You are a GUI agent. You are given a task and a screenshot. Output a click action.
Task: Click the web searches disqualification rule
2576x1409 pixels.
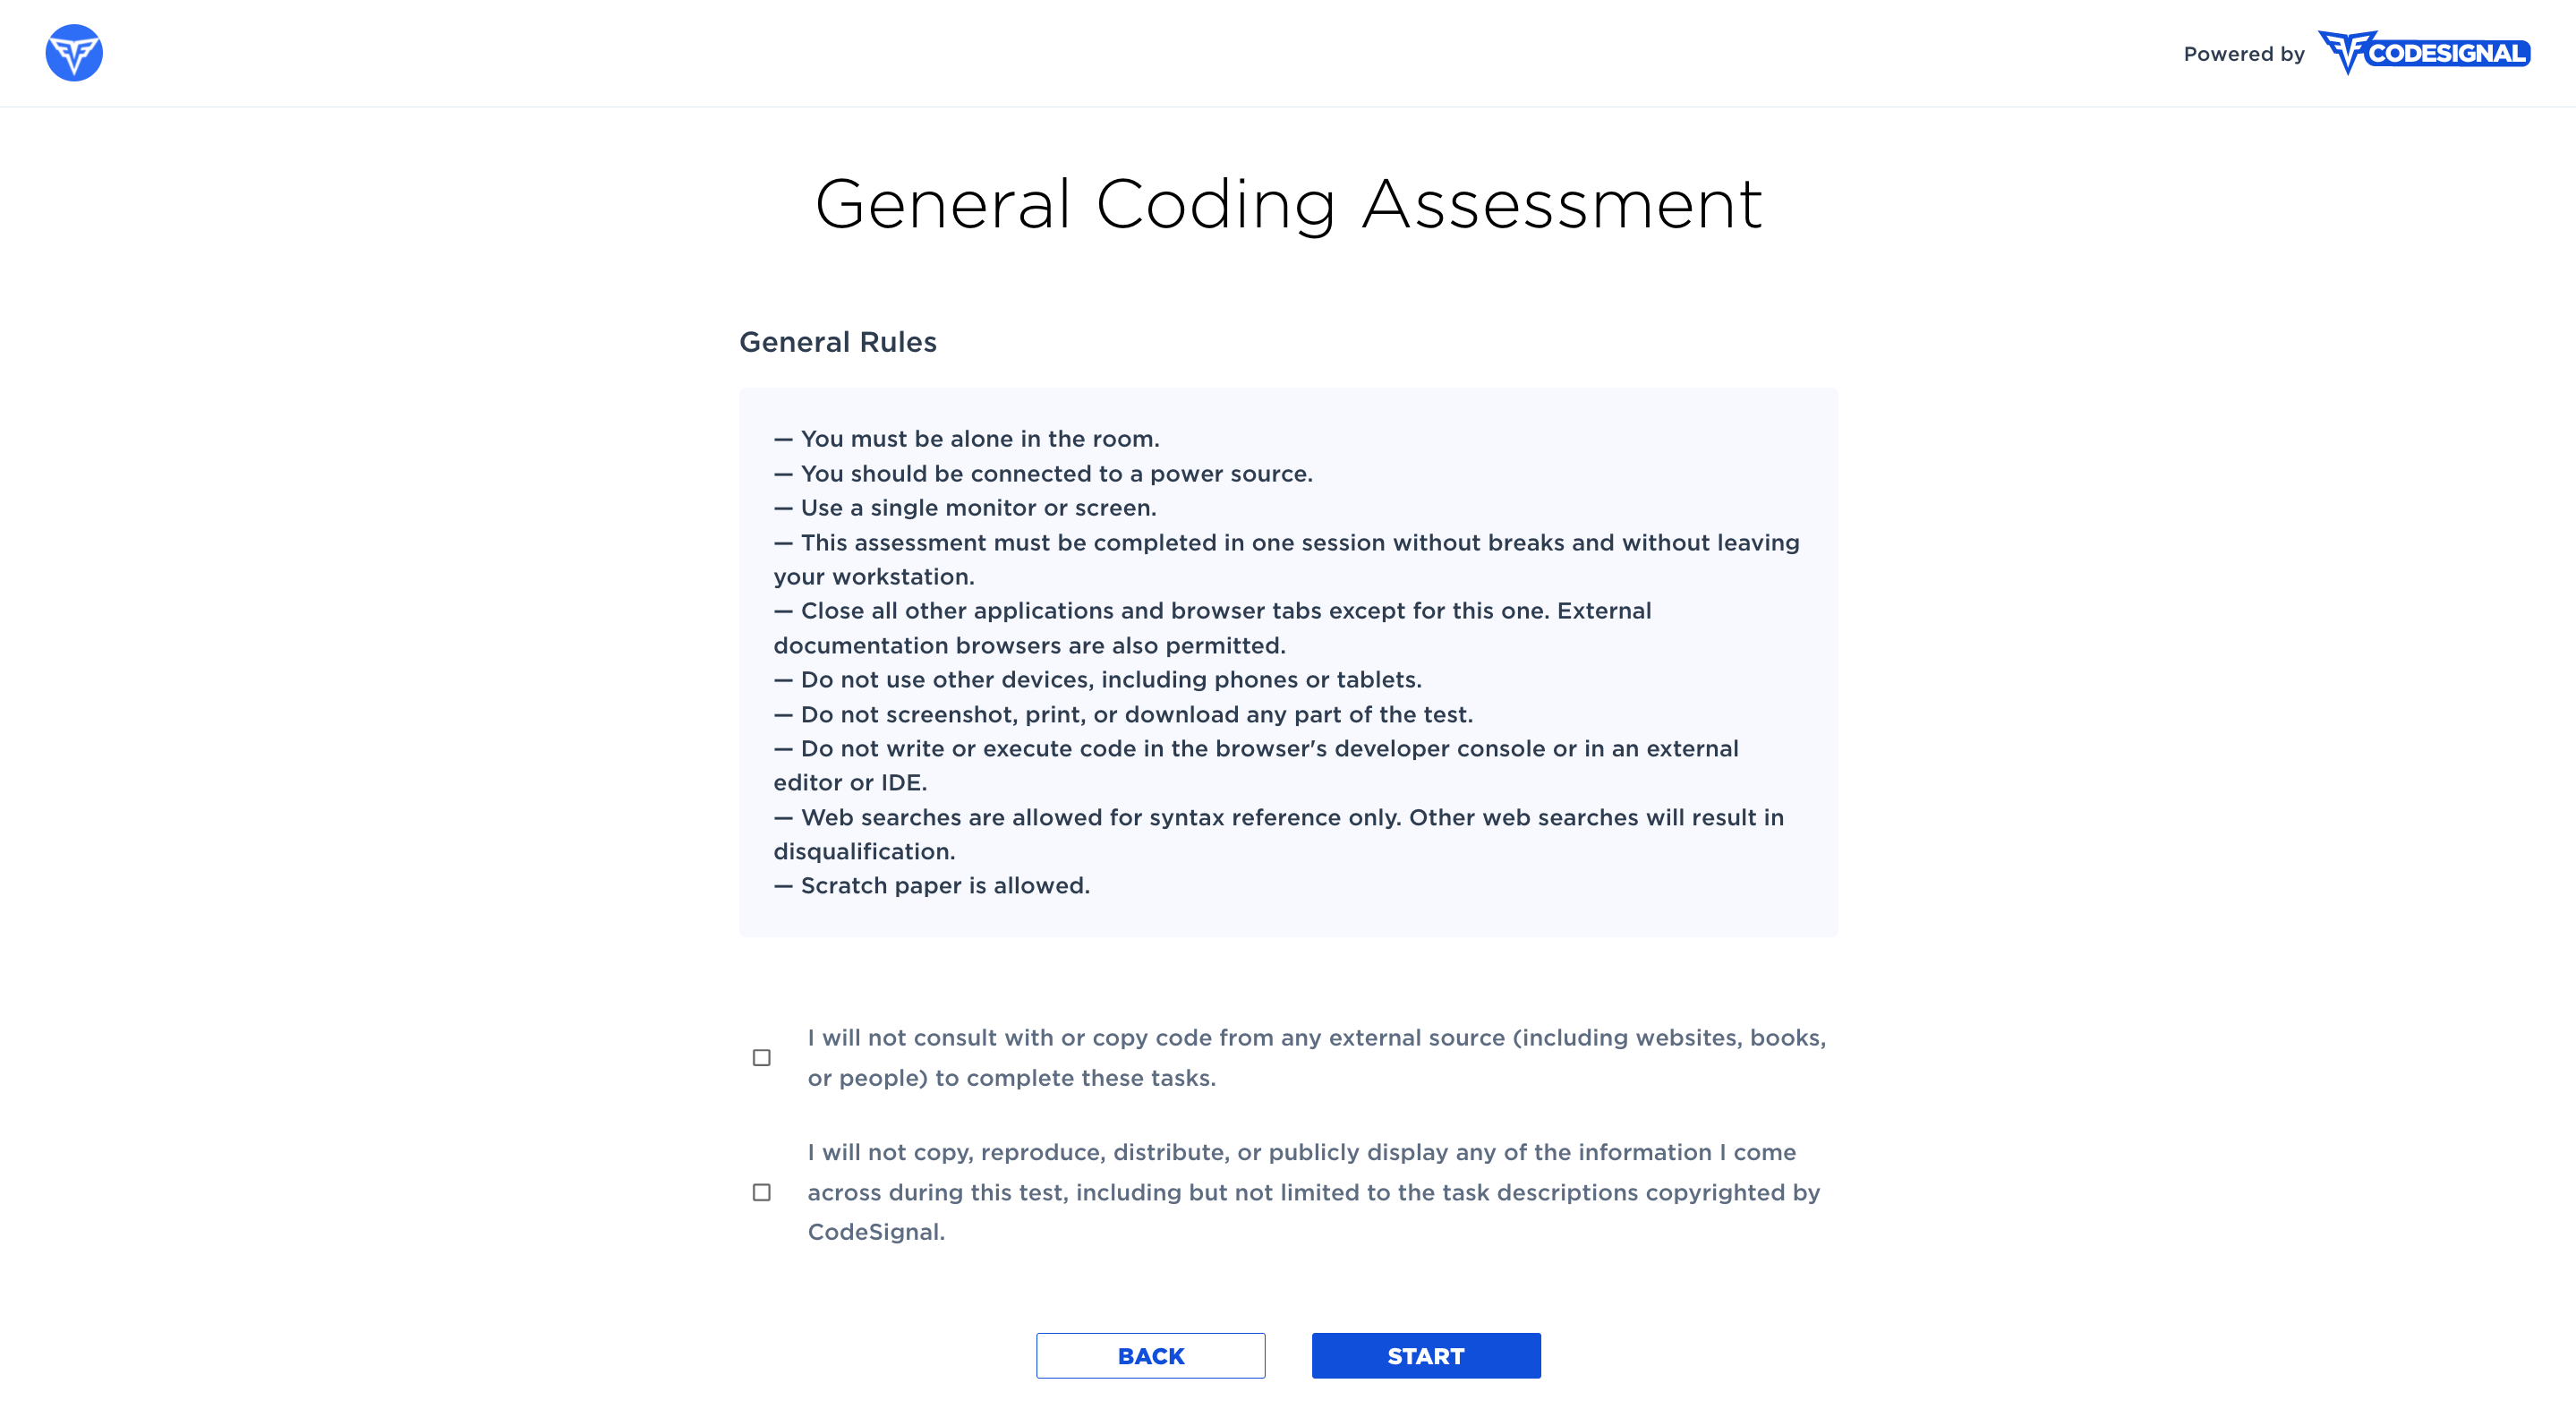point(1278,834)
